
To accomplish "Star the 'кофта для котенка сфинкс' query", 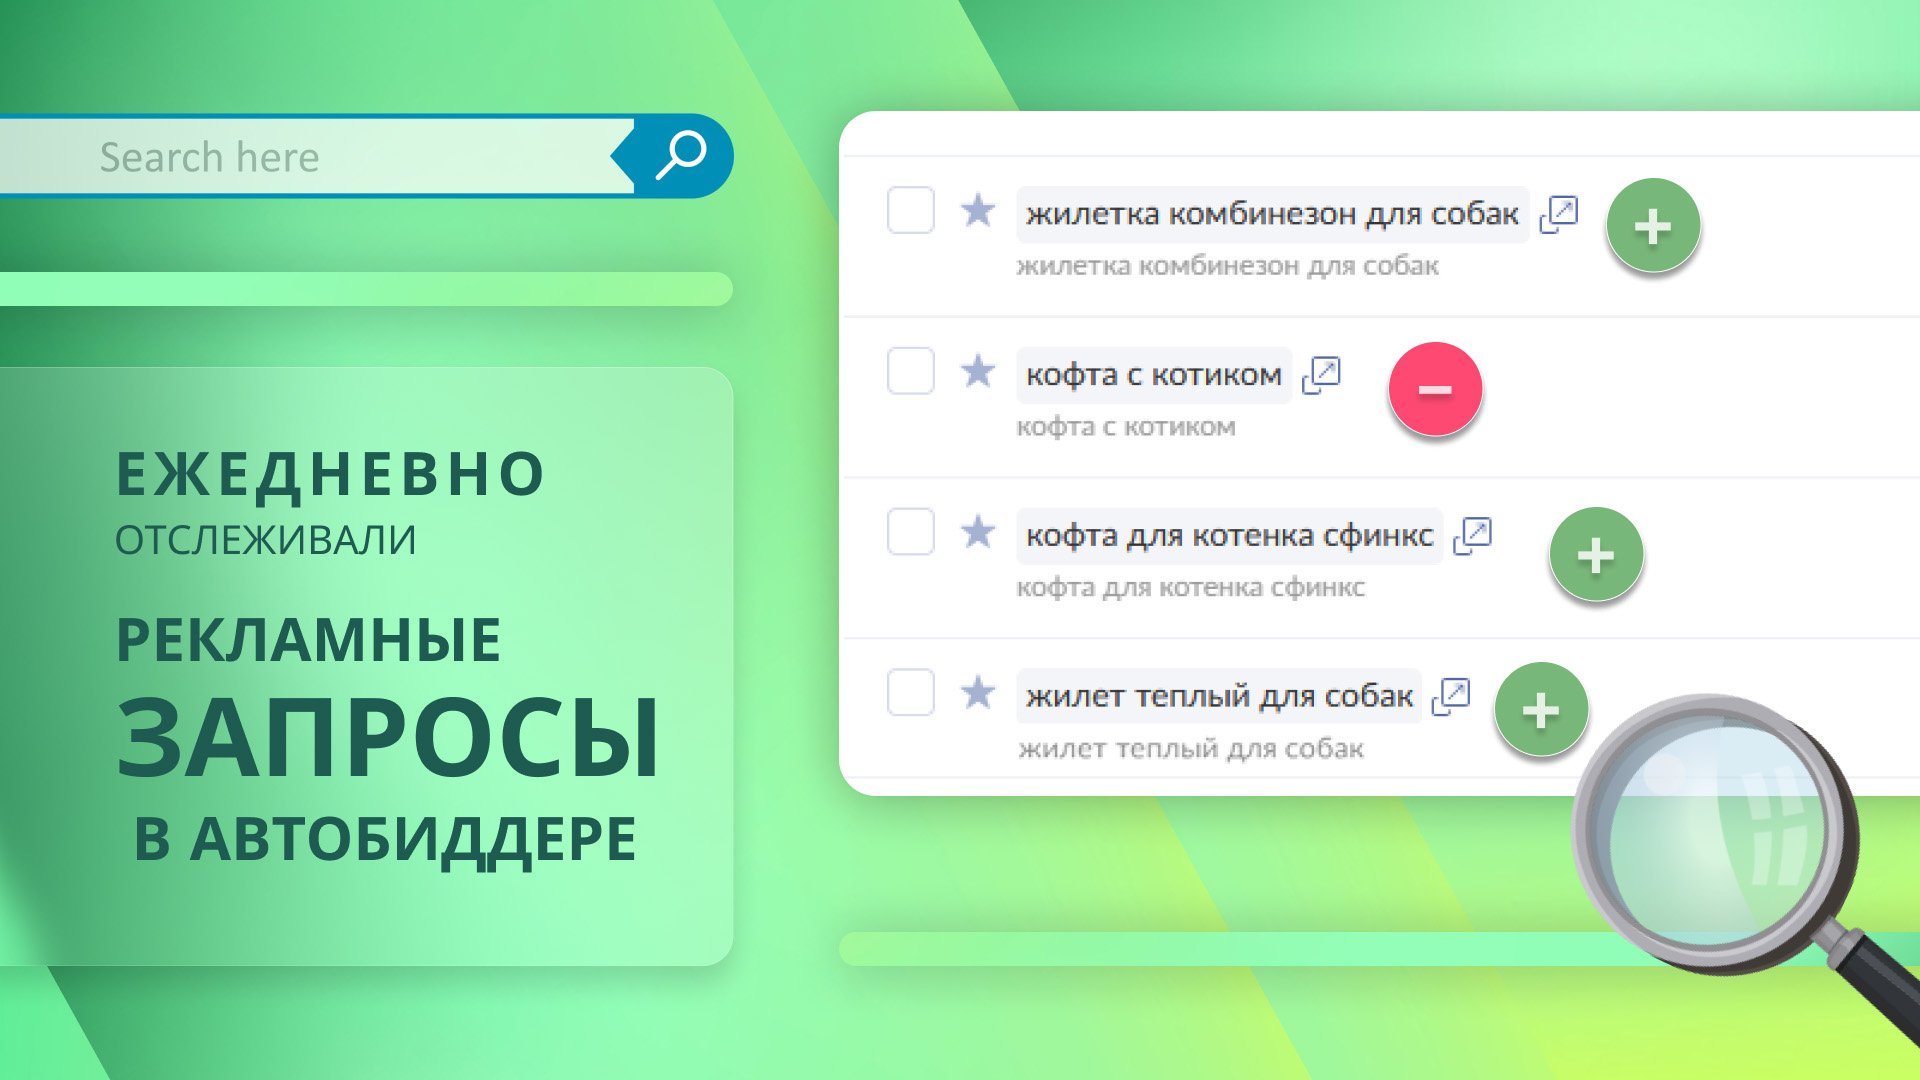I will [x=978, y=532].
